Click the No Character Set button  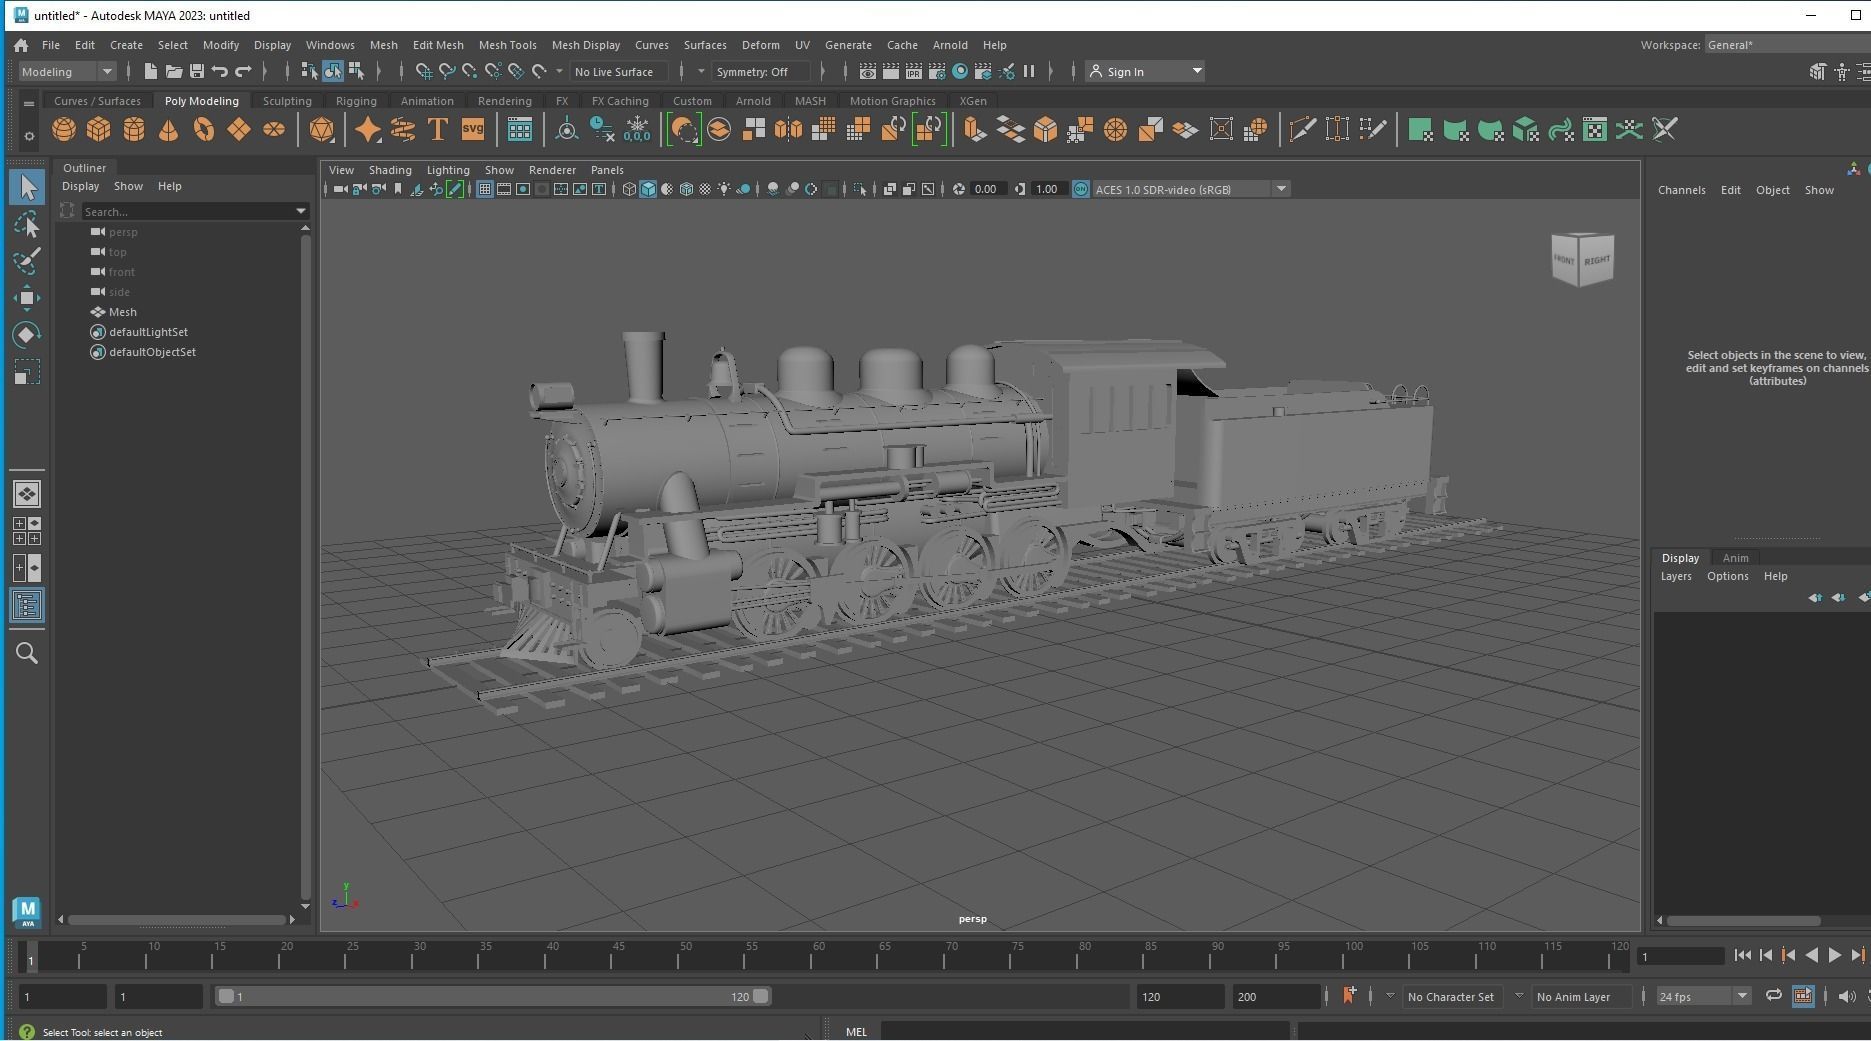1451,996
